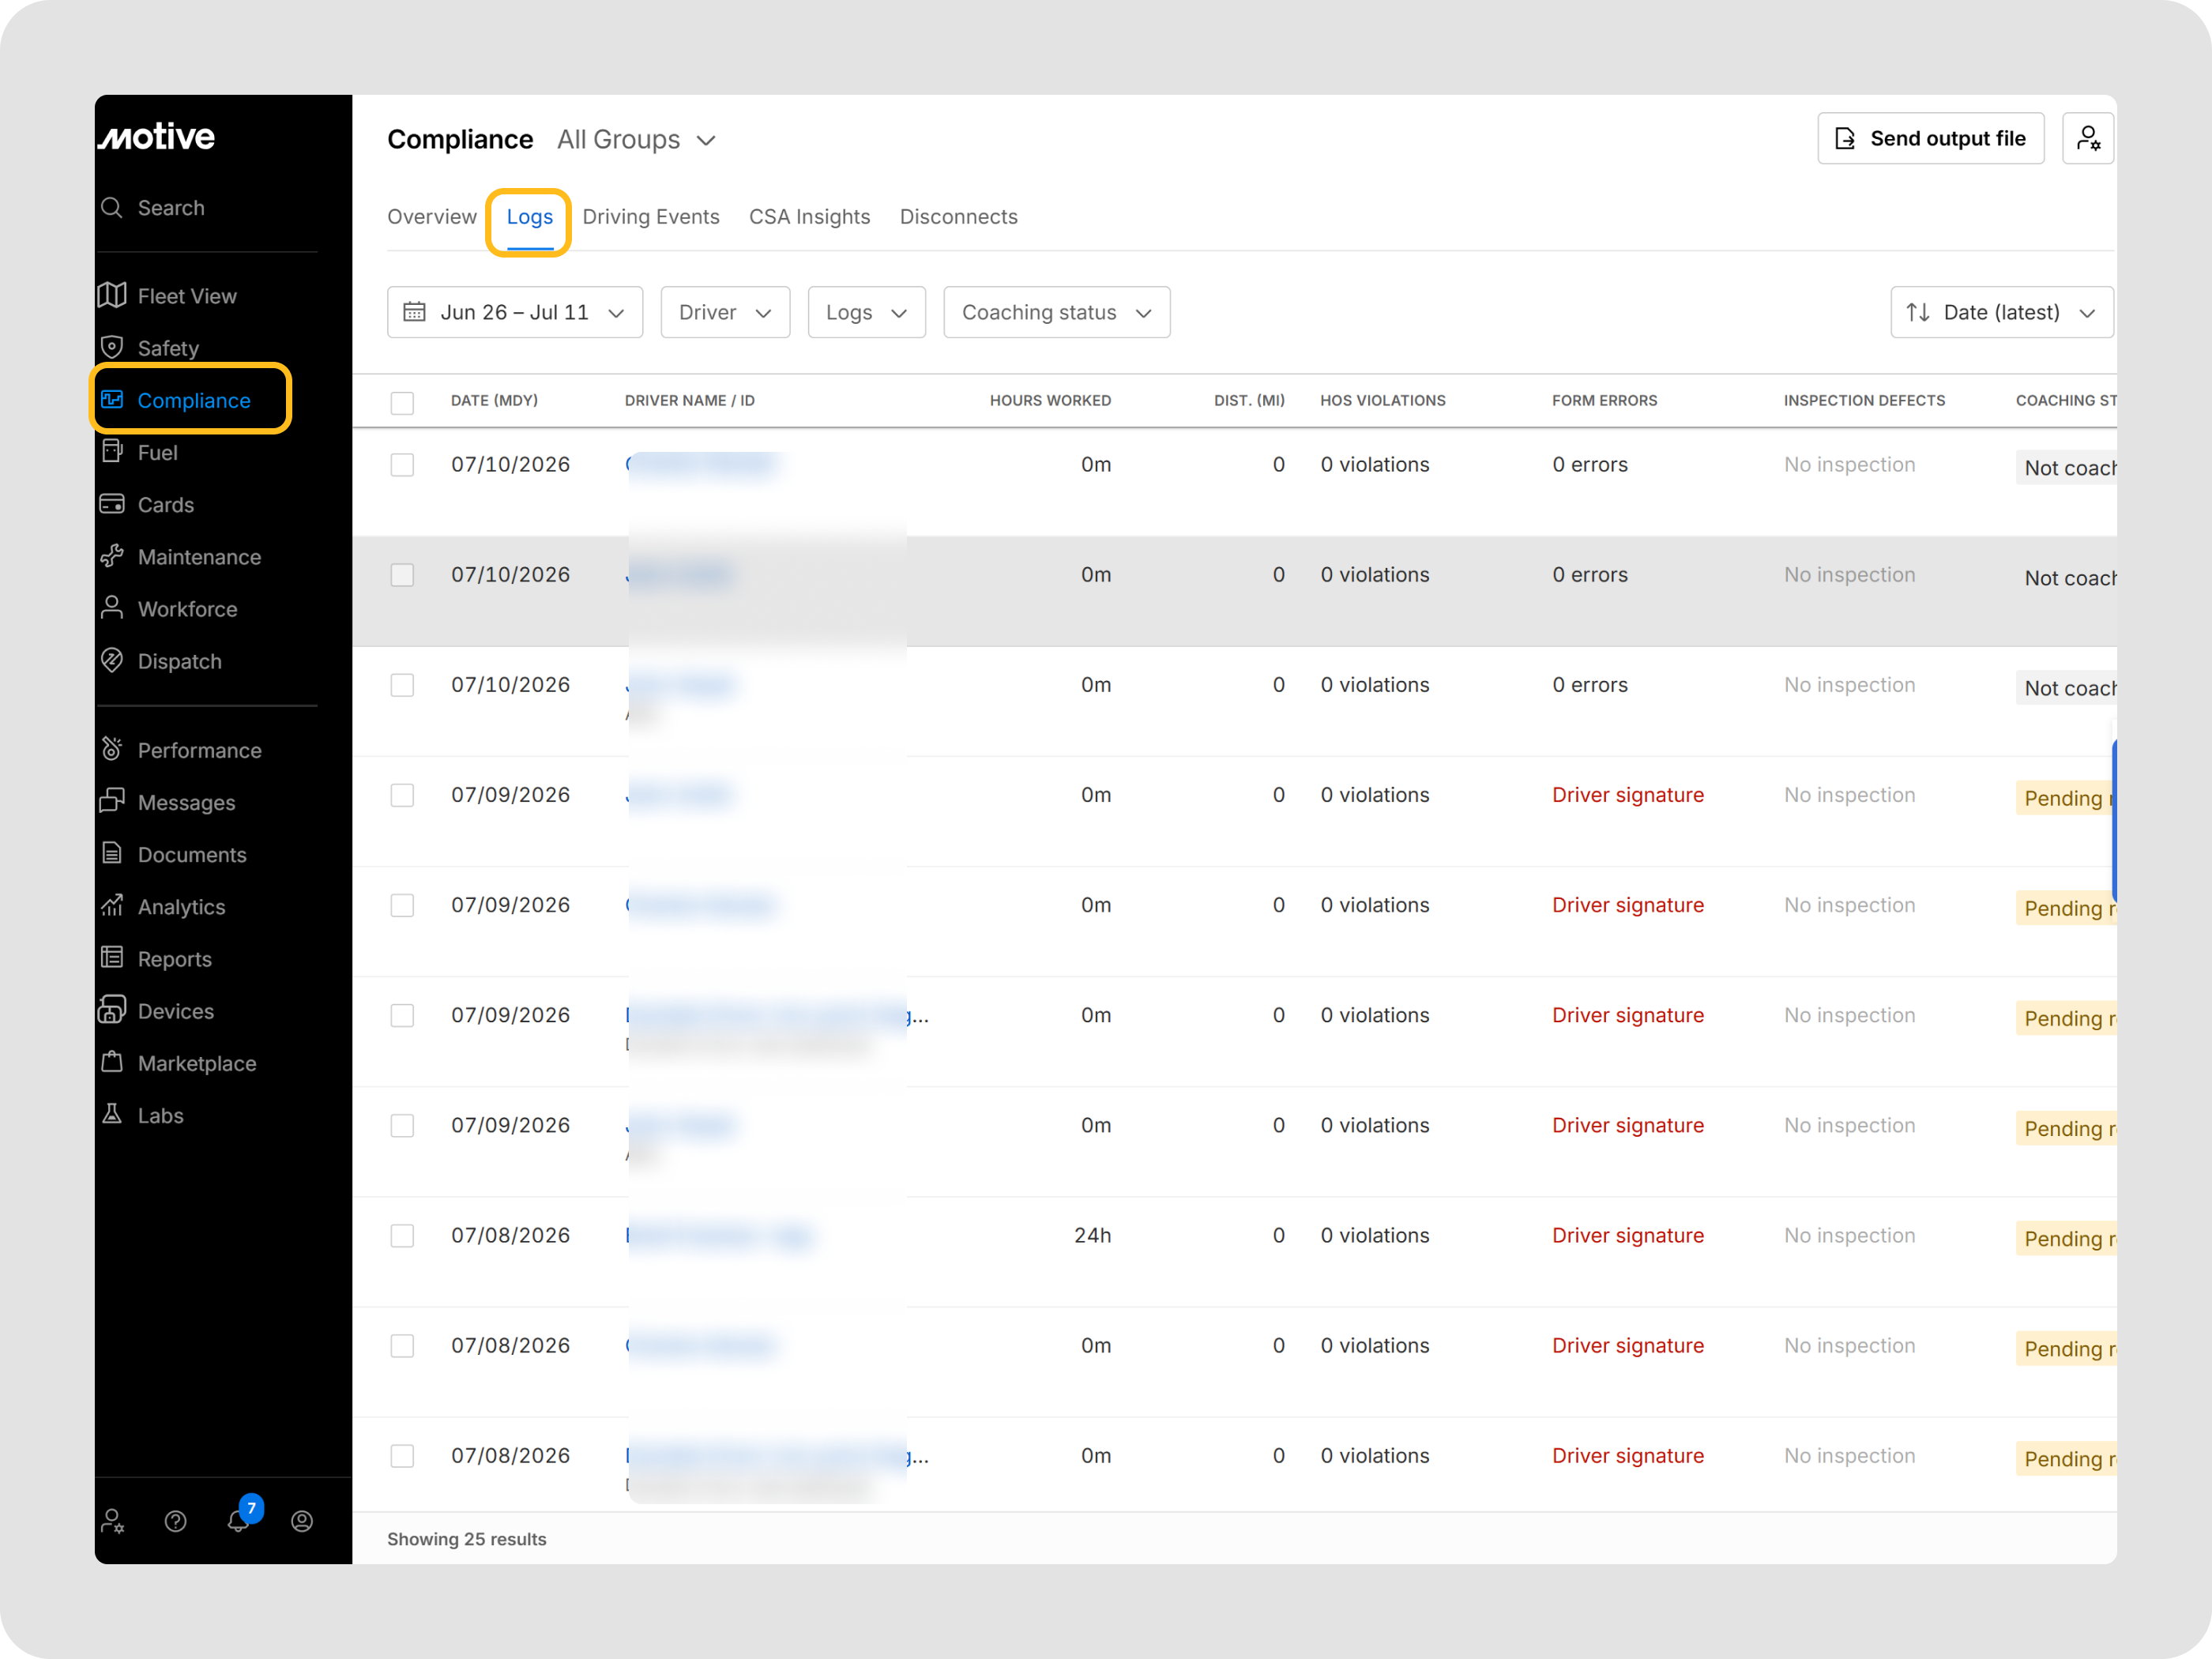
Task: Click the help question mark icon
Action: 175,1521
